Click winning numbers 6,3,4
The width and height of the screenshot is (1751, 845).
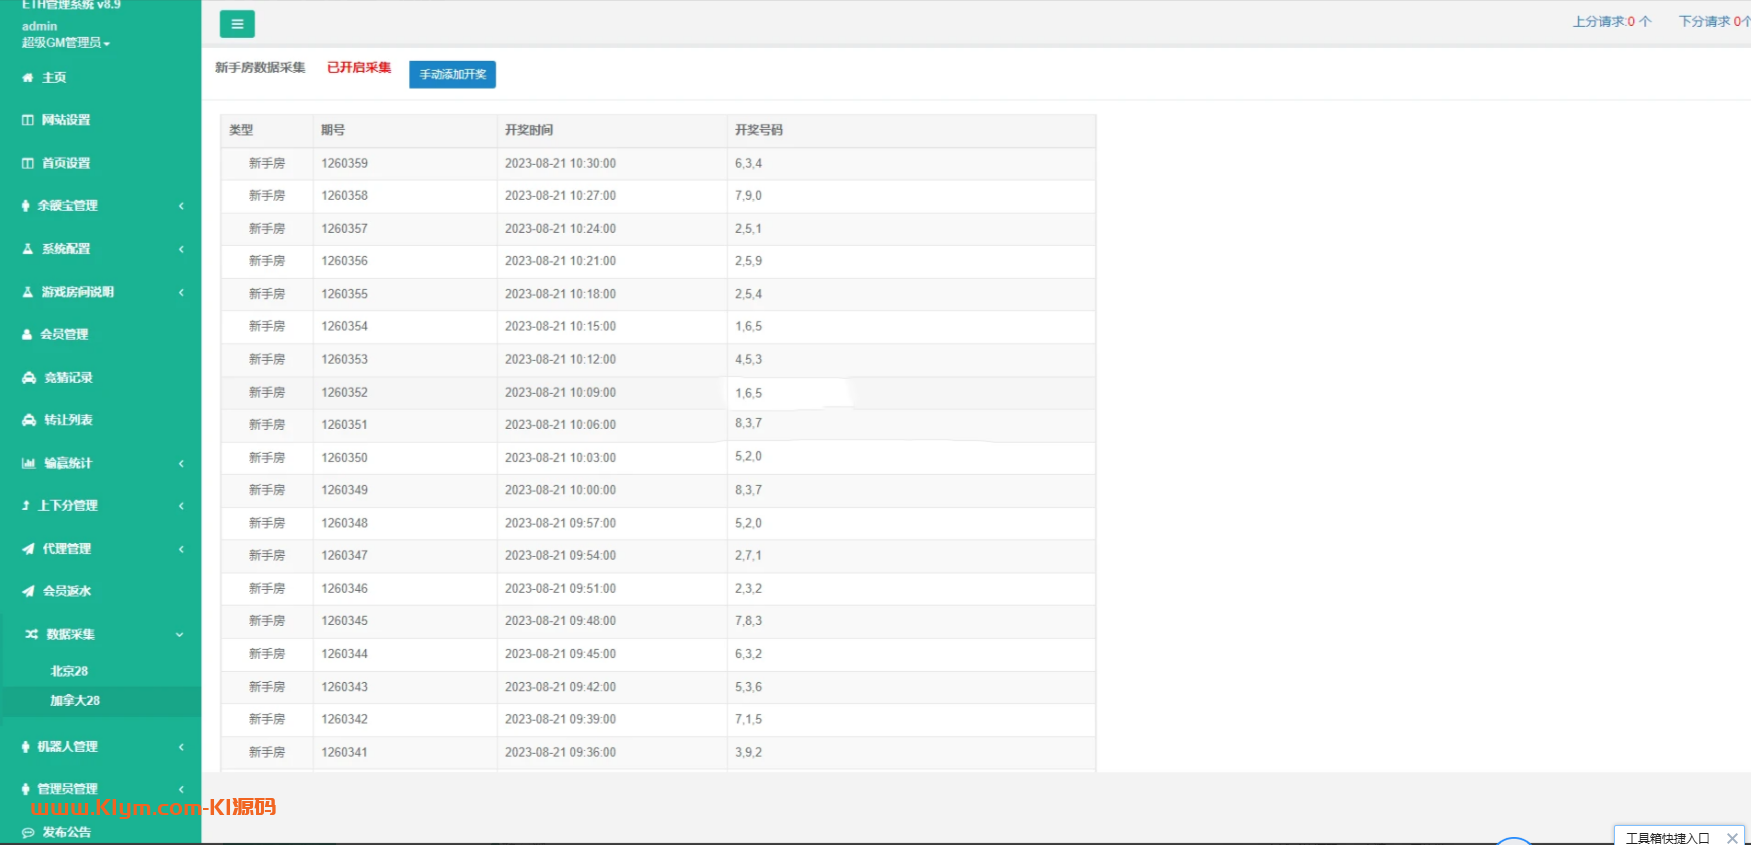[x=749, y=163]
